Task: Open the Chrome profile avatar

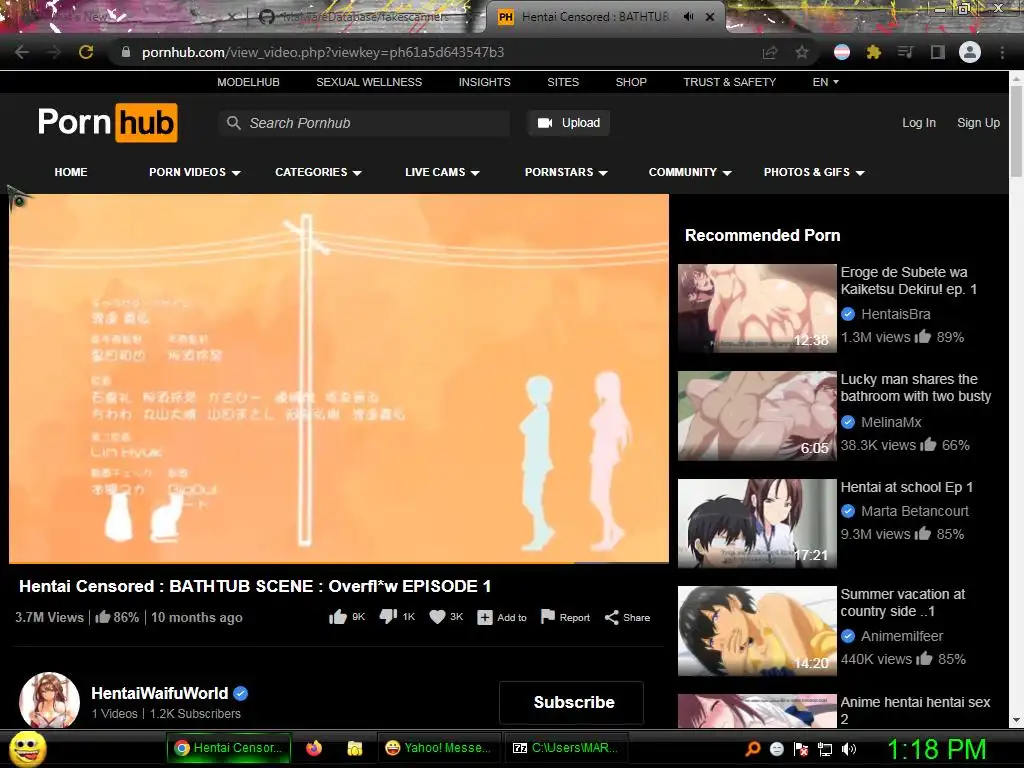Action: pos(970,52)
